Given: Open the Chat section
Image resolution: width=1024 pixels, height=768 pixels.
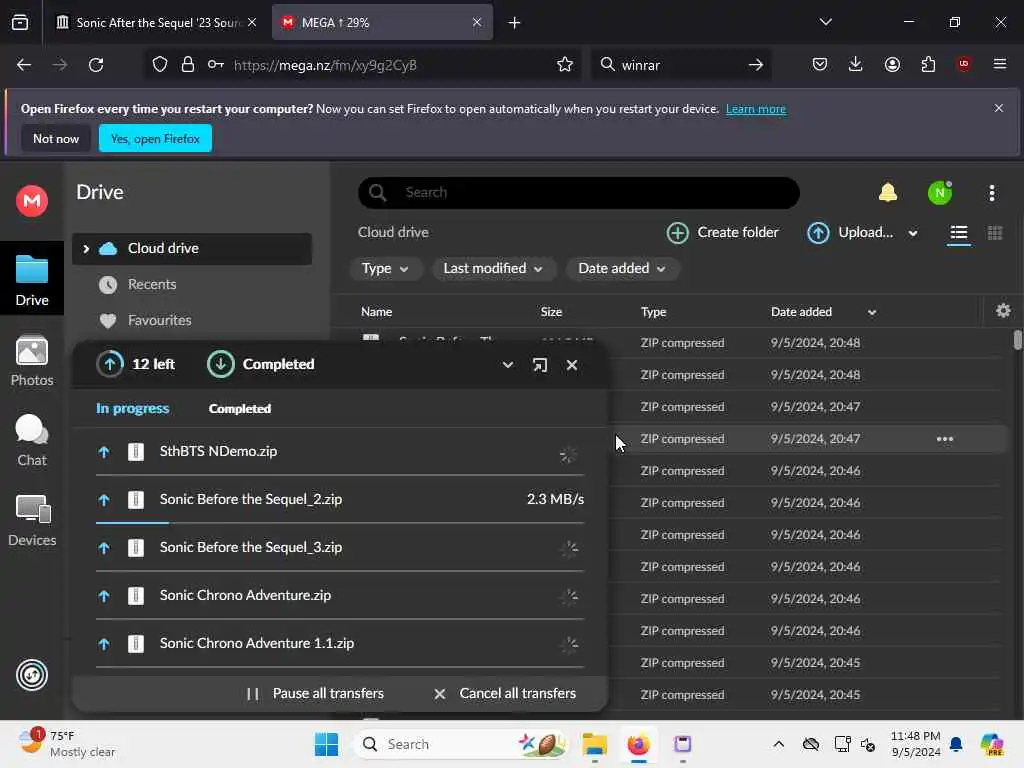Looking at the screenshot, I should [32, 441].
